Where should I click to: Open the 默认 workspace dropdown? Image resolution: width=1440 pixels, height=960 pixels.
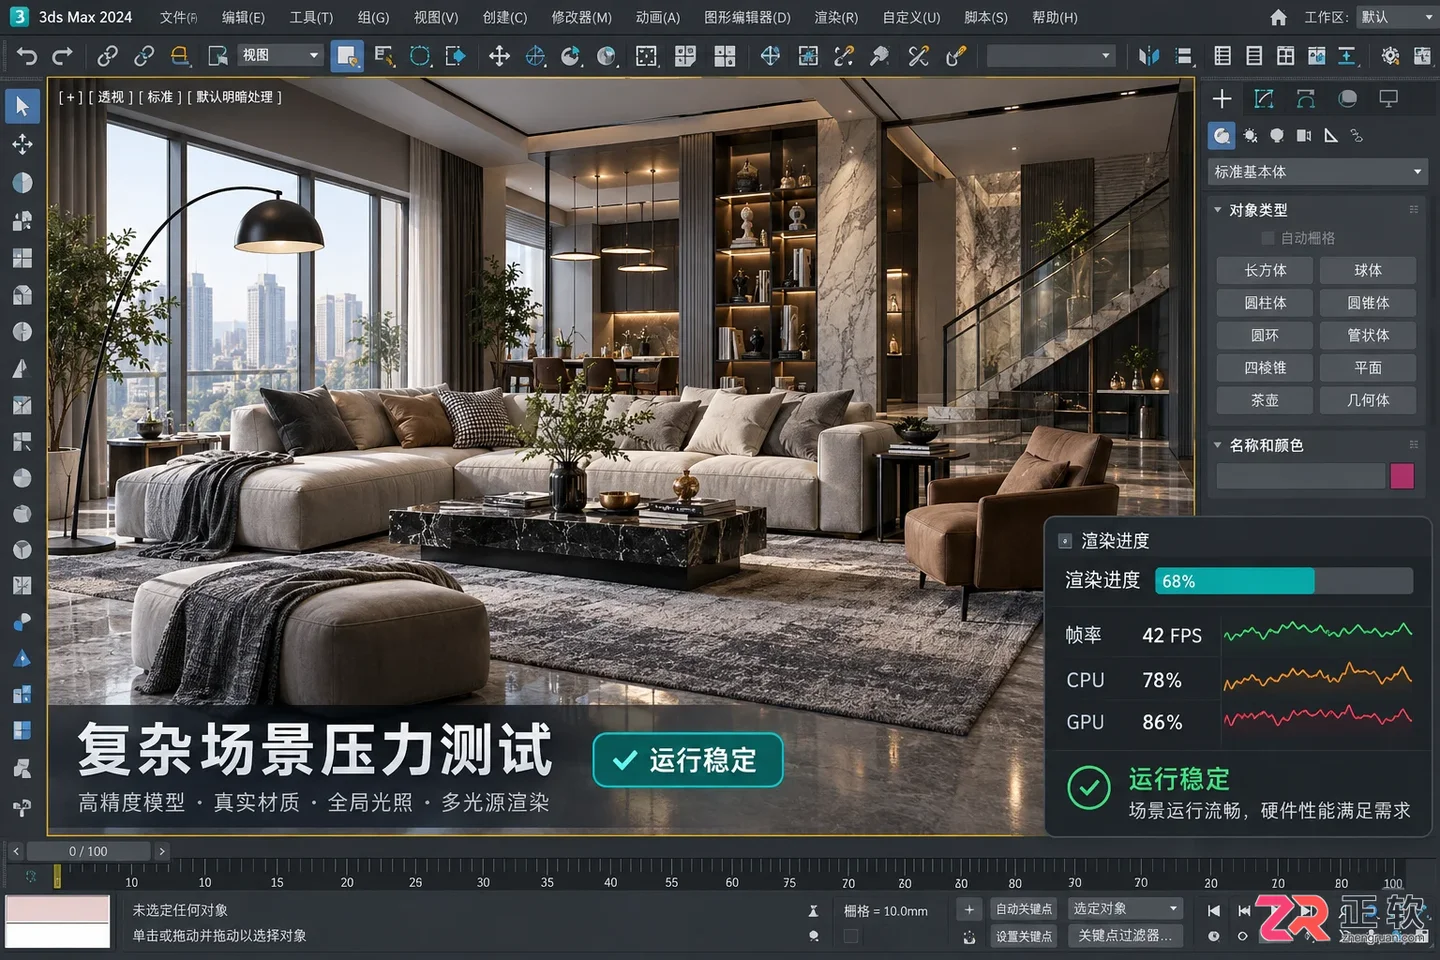tap(1396, 17)
